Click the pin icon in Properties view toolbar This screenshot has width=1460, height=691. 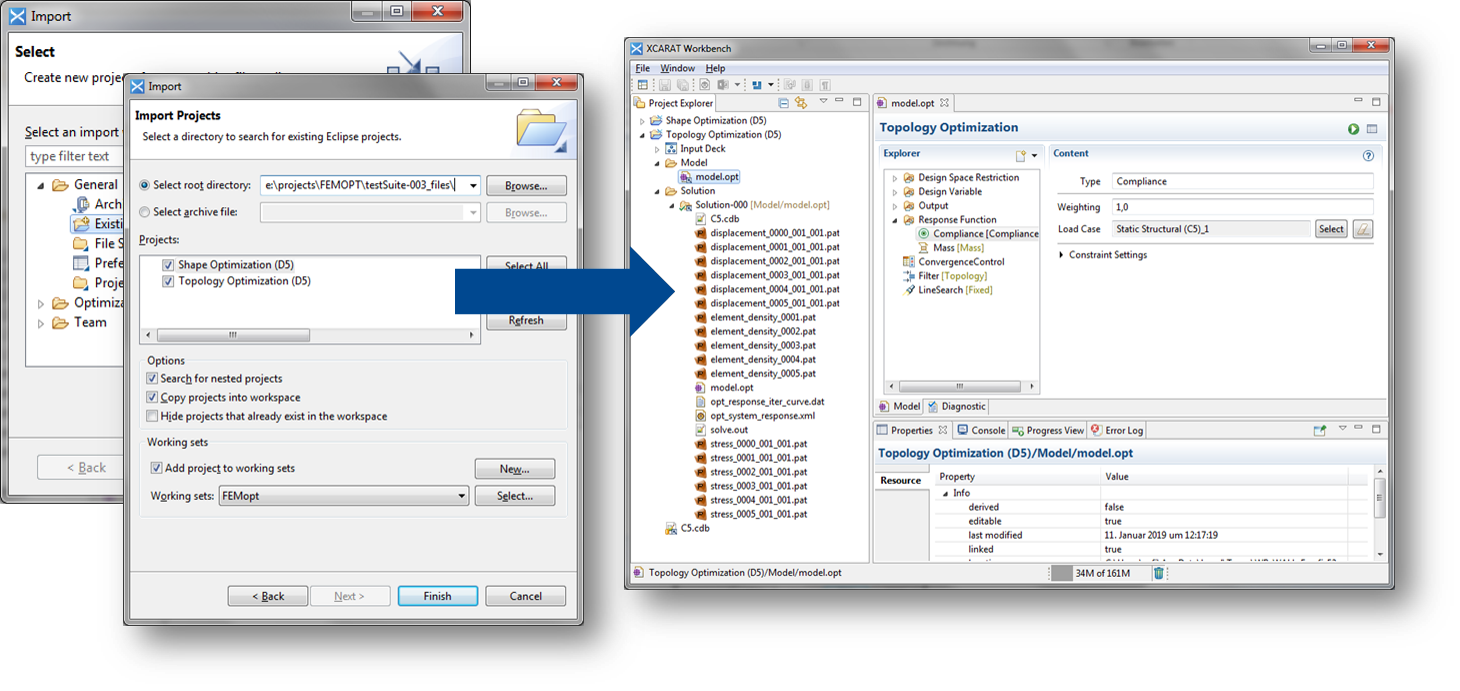[x=1319, y=430]
